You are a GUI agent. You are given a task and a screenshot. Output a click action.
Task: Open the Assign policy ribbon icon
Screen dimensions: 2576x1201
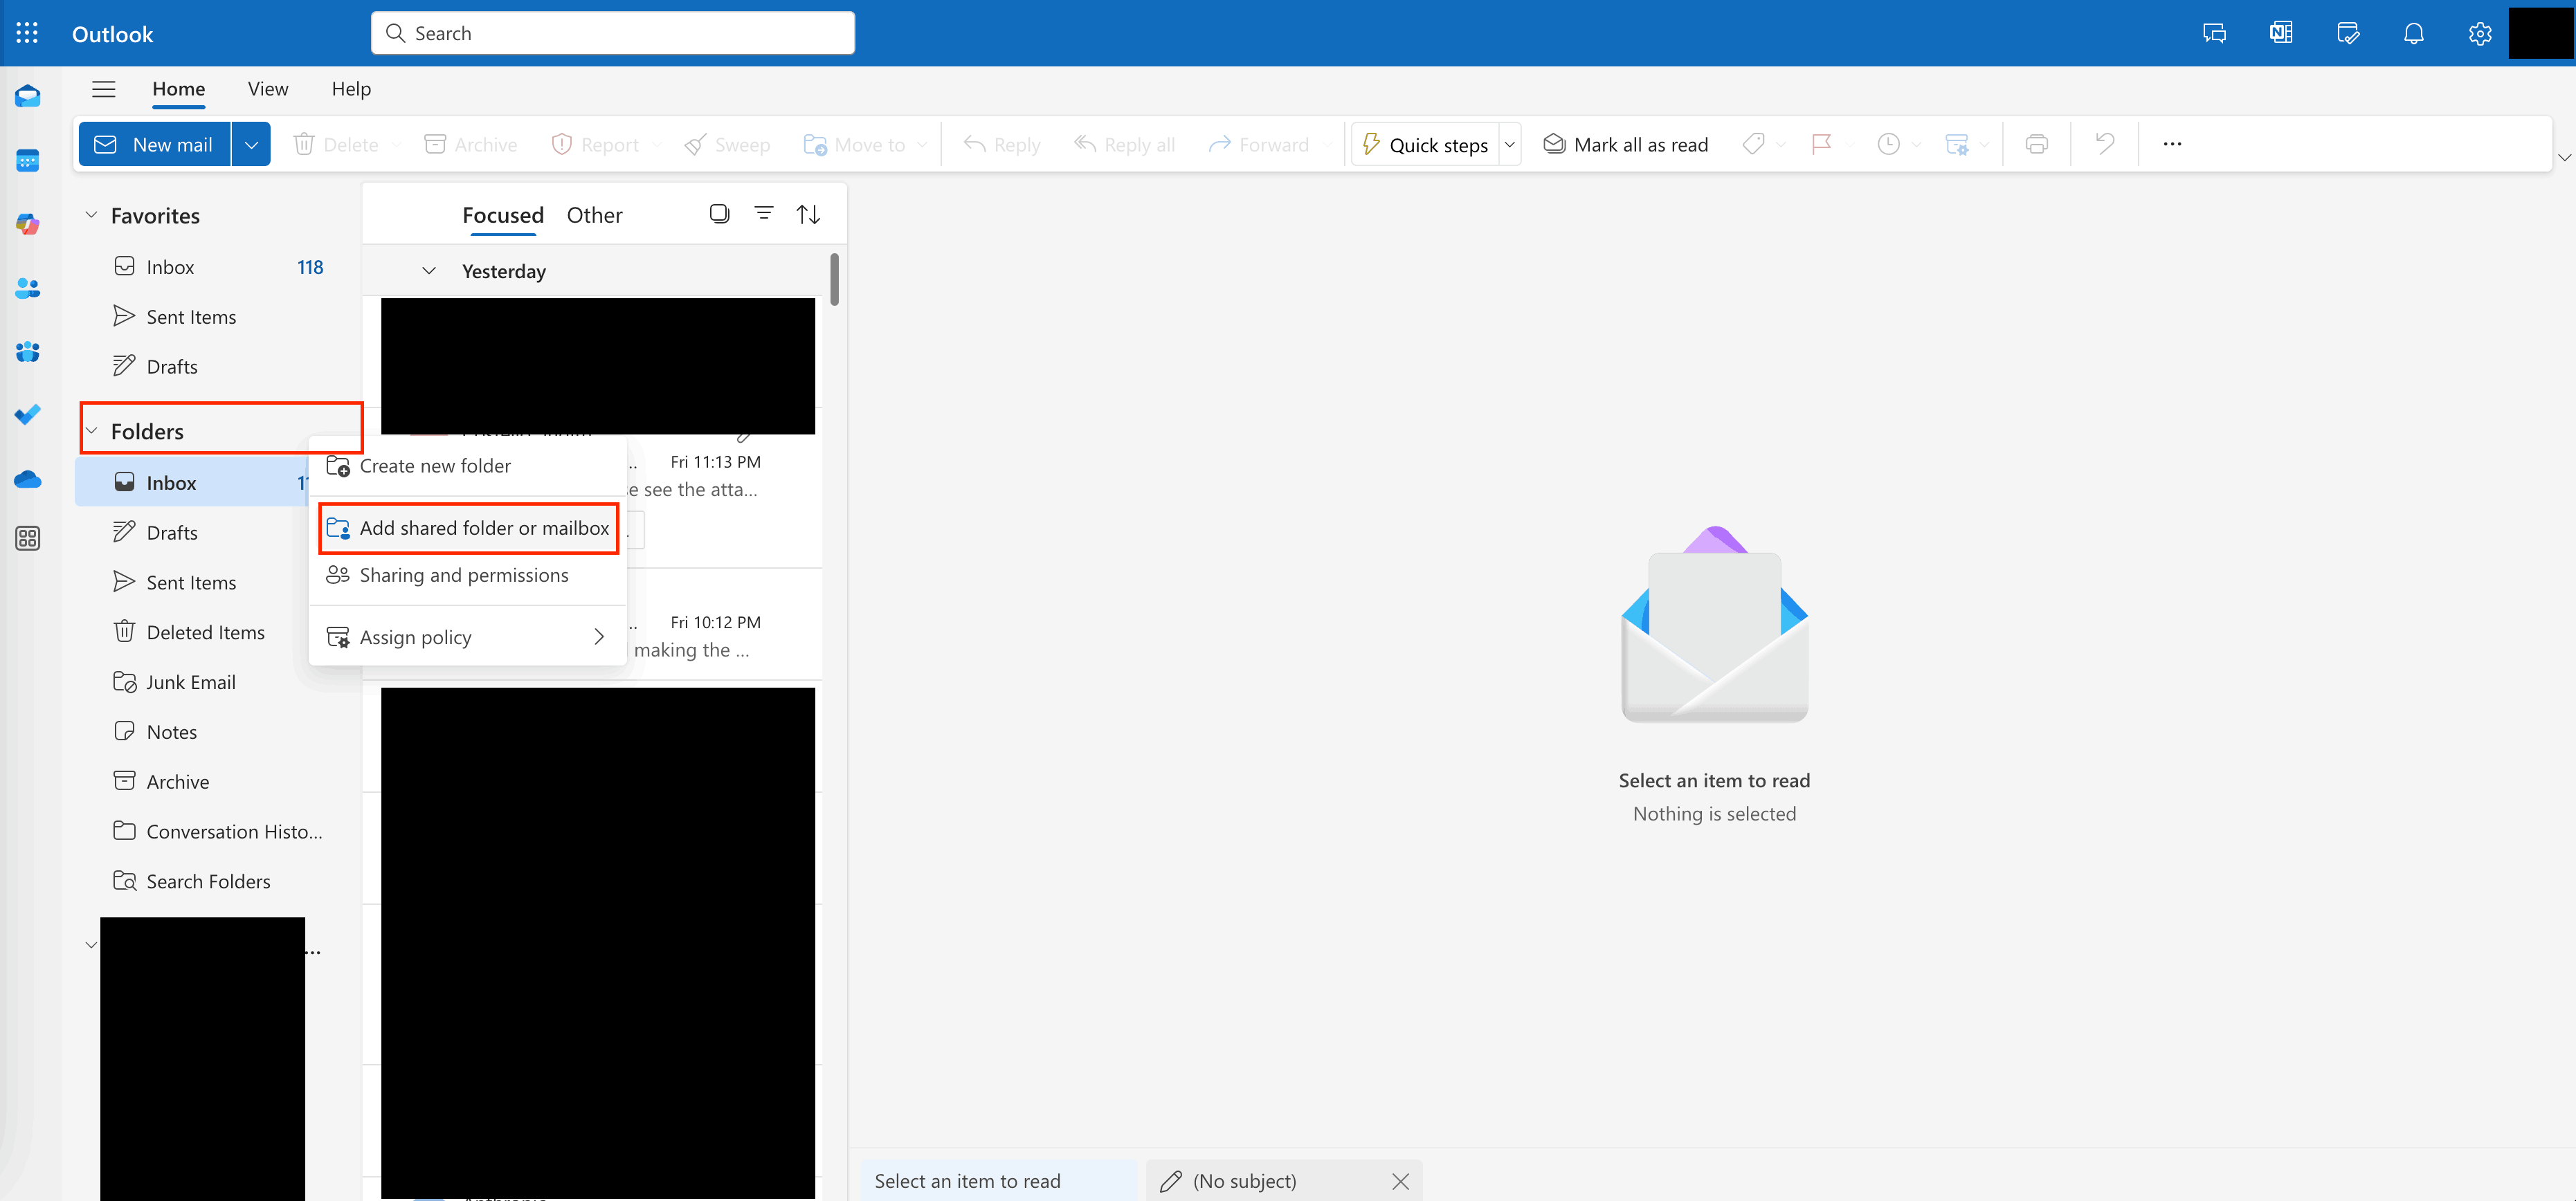(1957, 144)
